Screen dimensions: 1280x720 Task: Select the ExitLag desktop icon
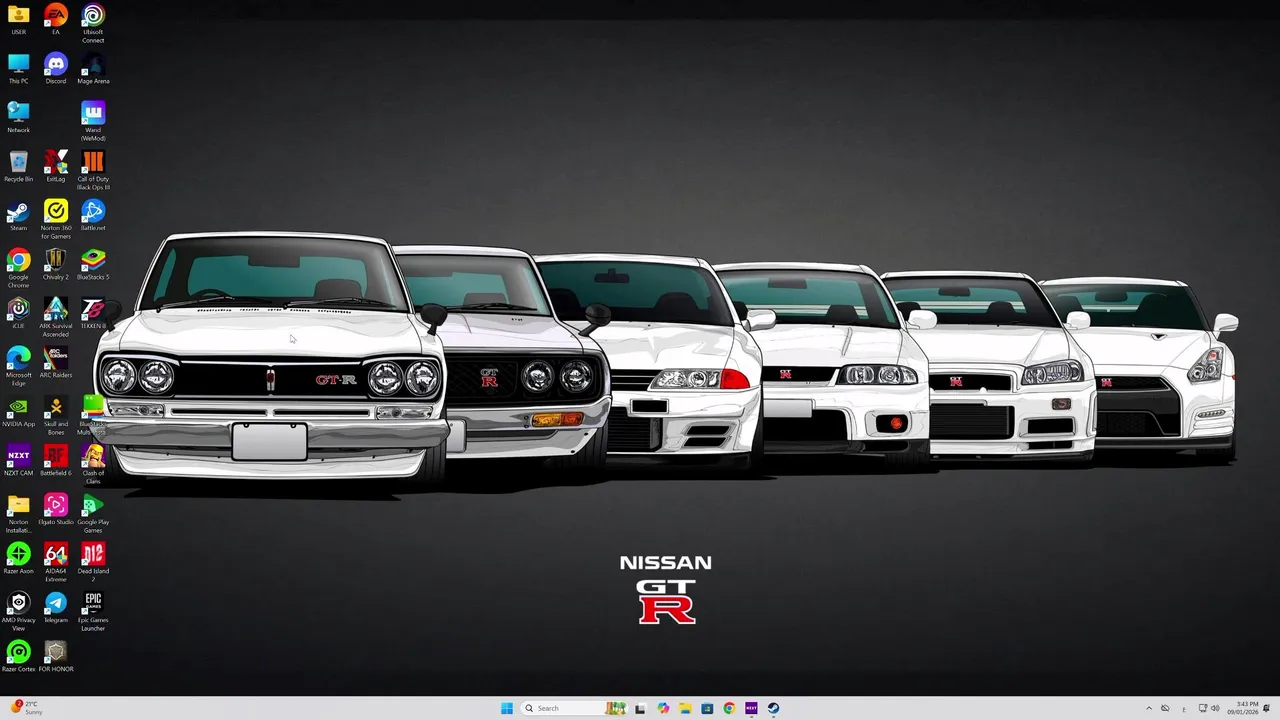click(x=56, y=167)
